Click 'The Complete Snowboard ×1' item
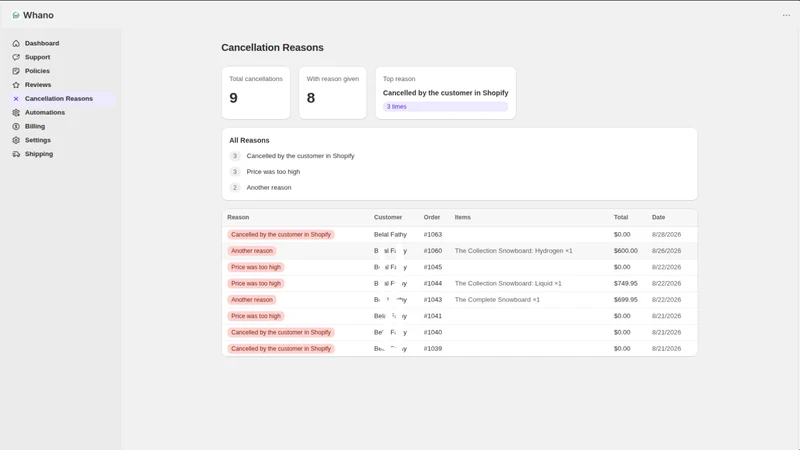Image resolution: width=800 pixels, height=450 pixels. (x=497, y=300)
